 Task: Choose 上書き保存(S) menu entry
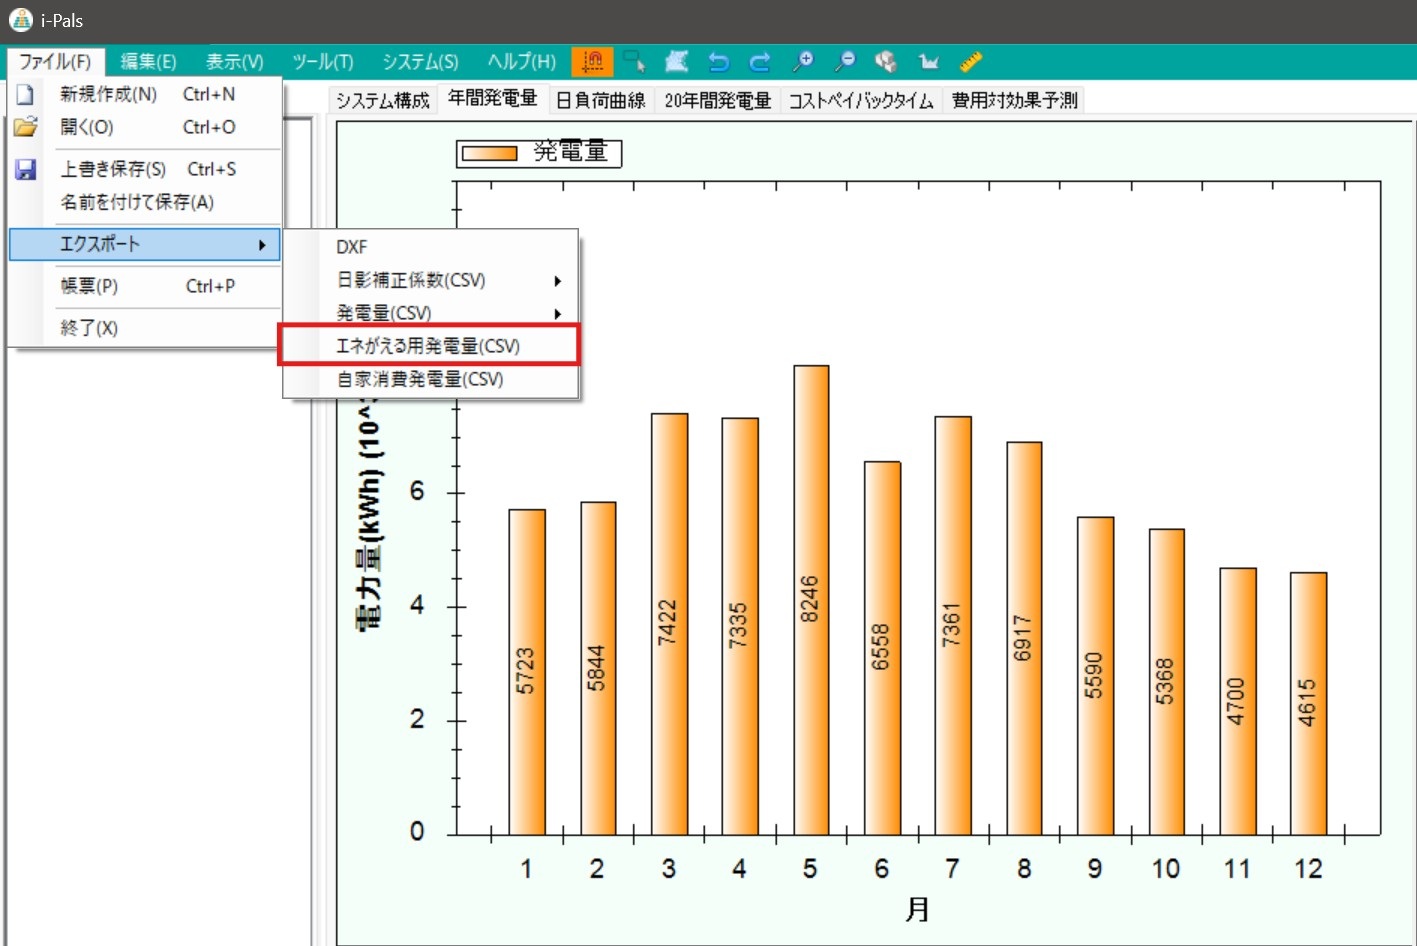[x=146, y=169]
